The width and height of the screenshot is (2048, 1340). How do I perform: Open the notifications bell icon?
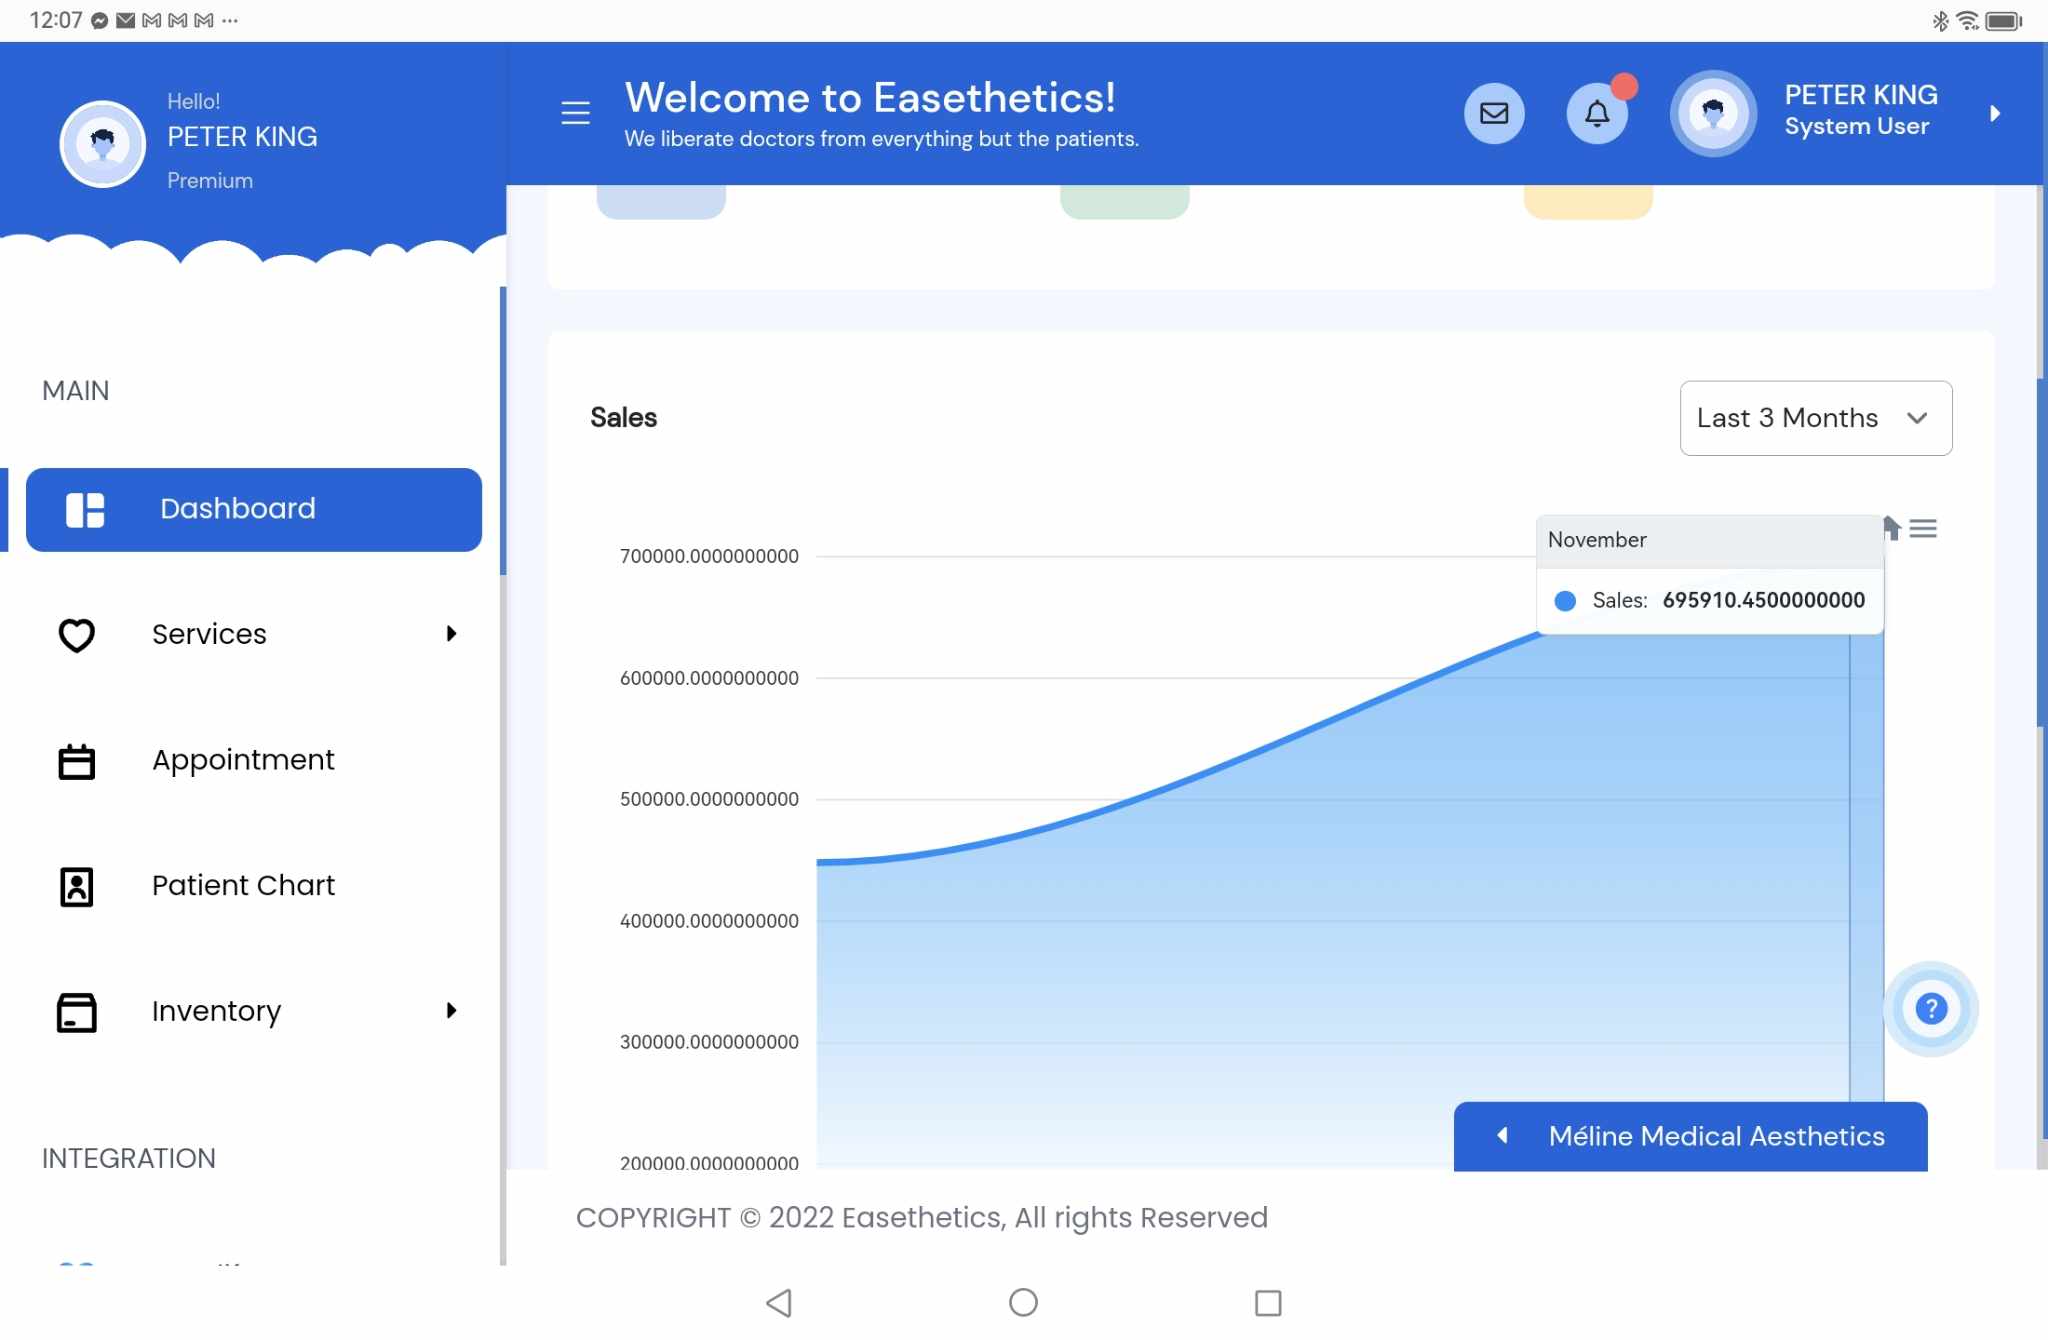pos(1597,113)
